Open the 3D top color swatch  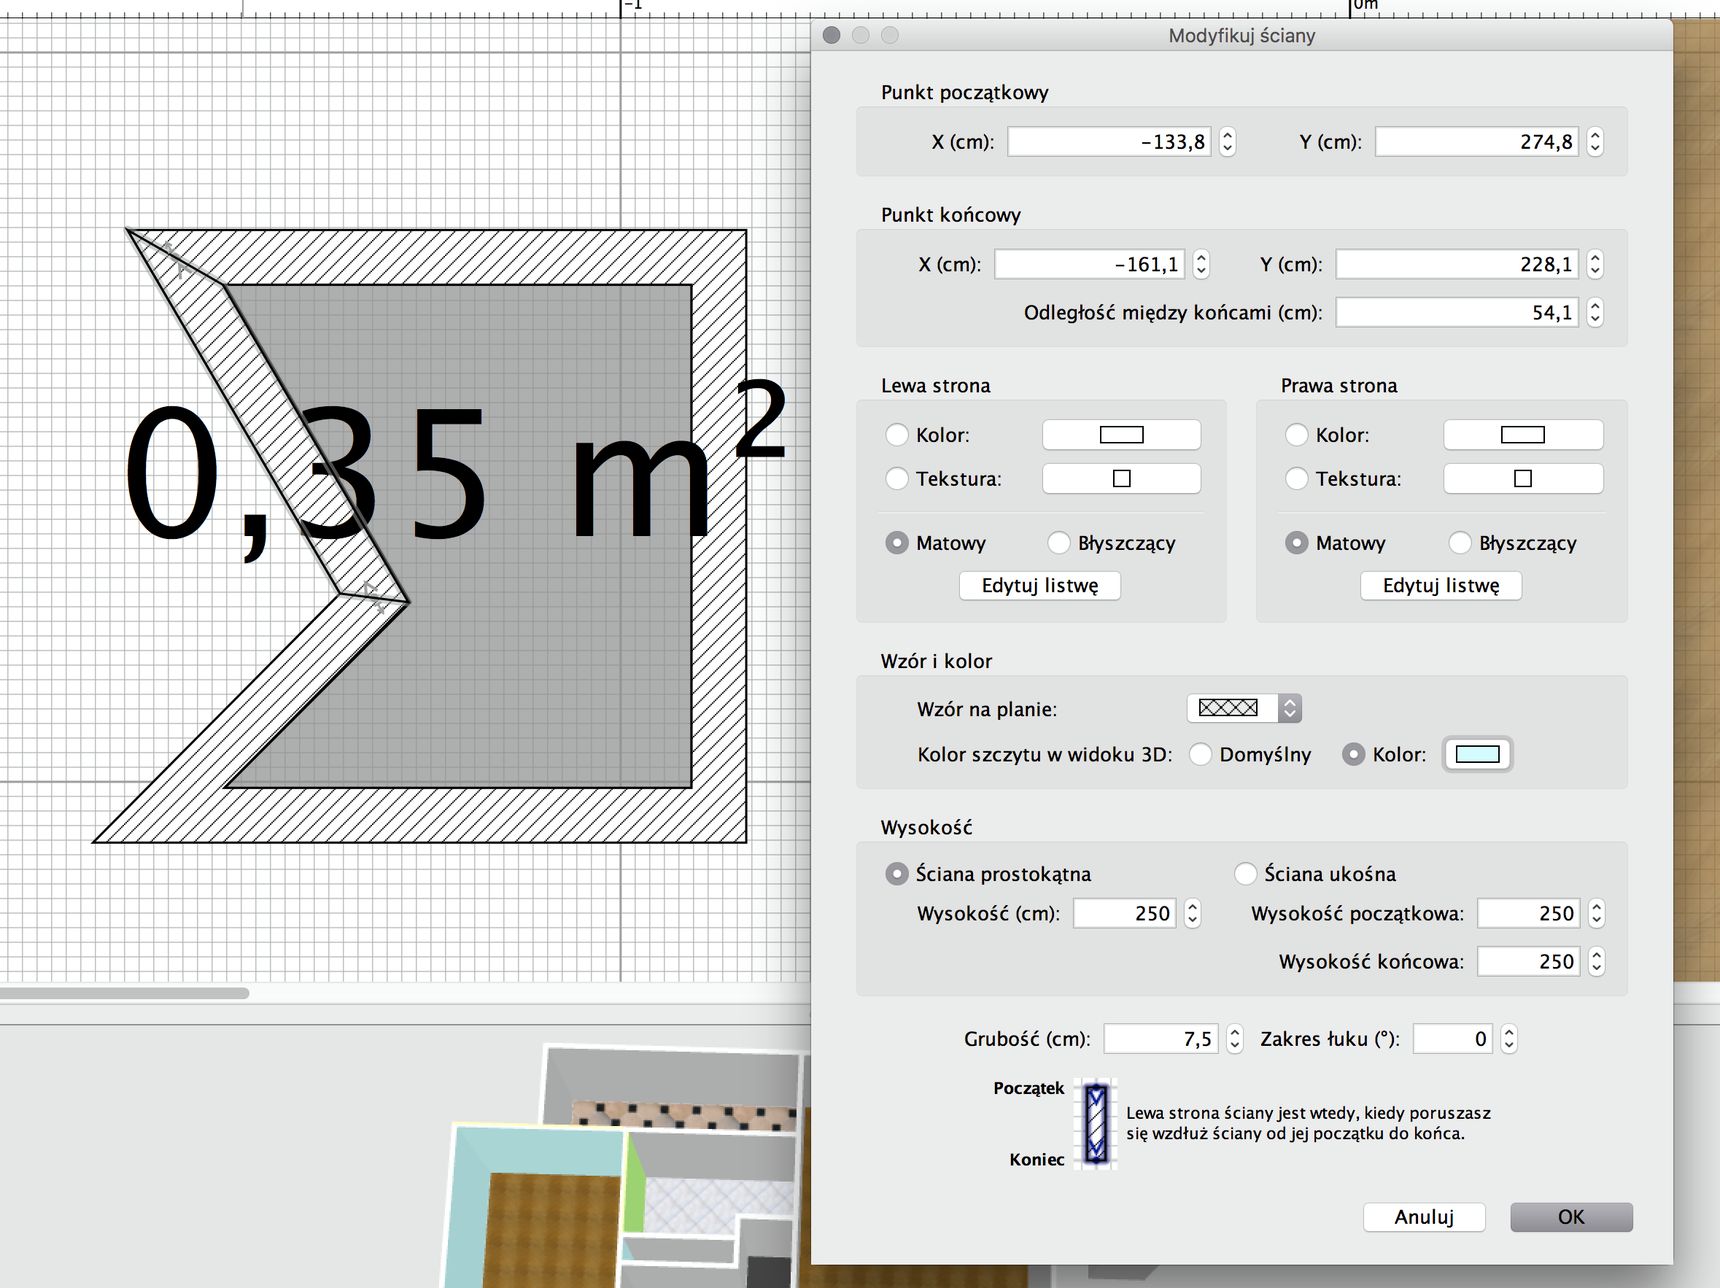point(1477,754)
